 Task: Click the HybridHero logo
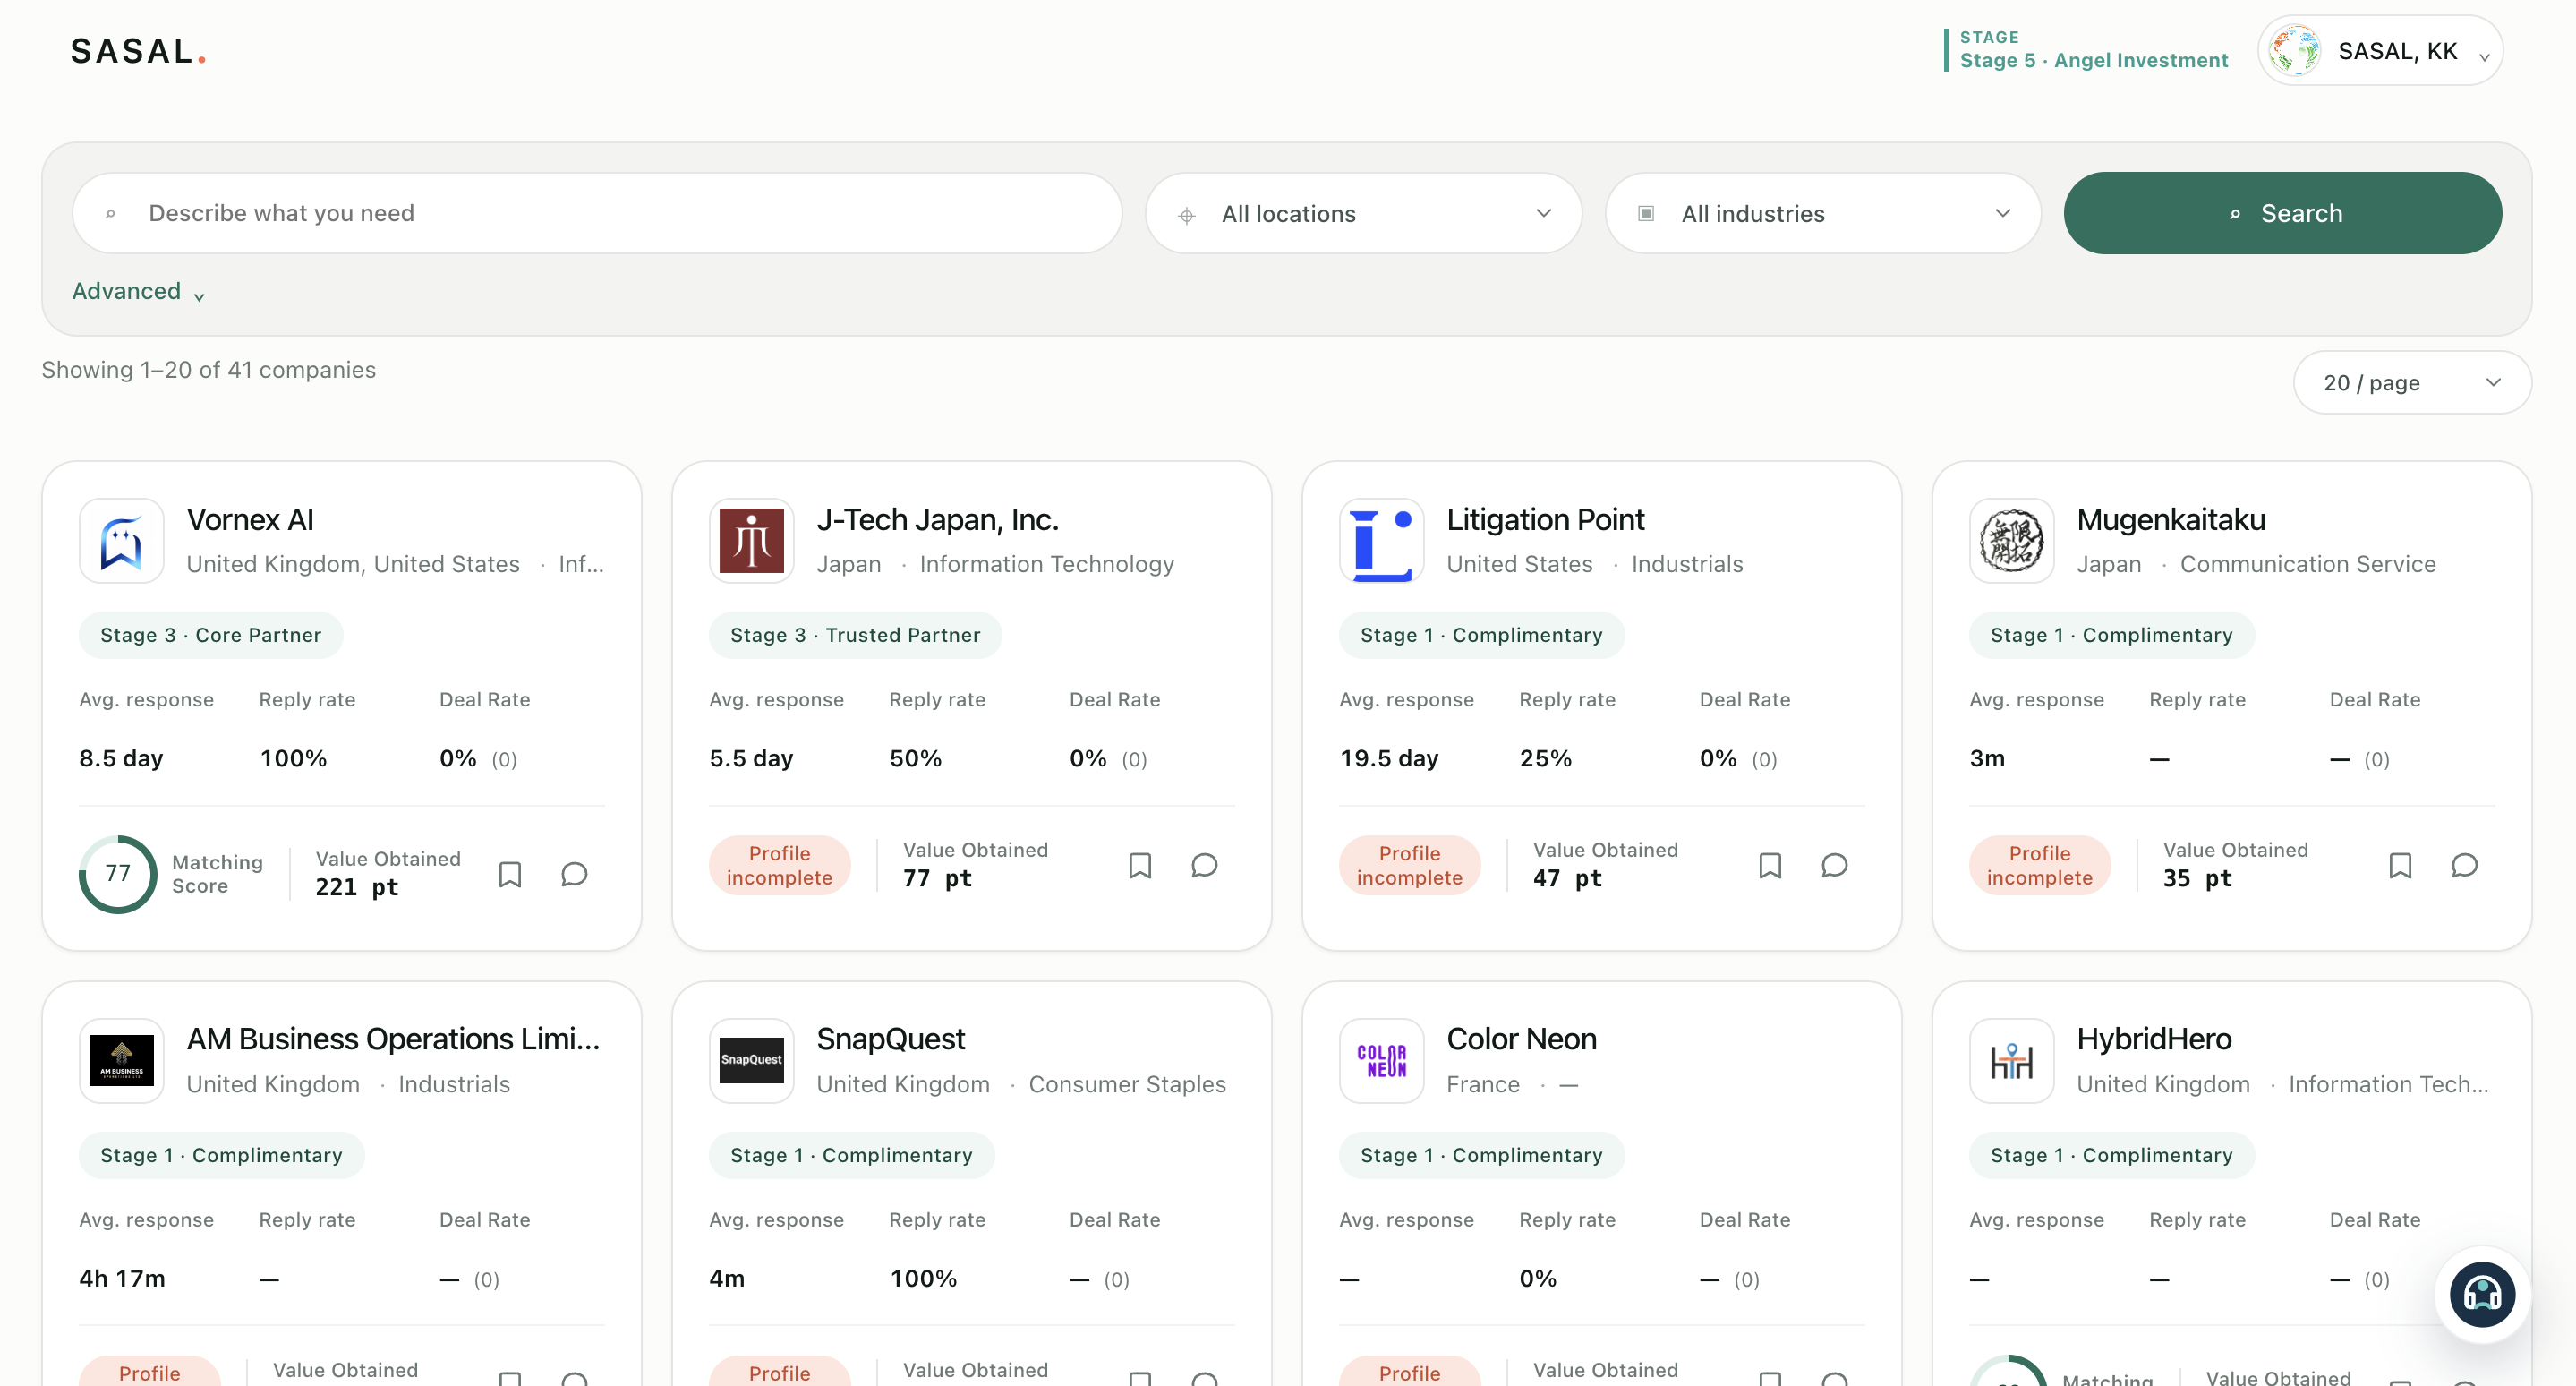tap(2012, 1061)
